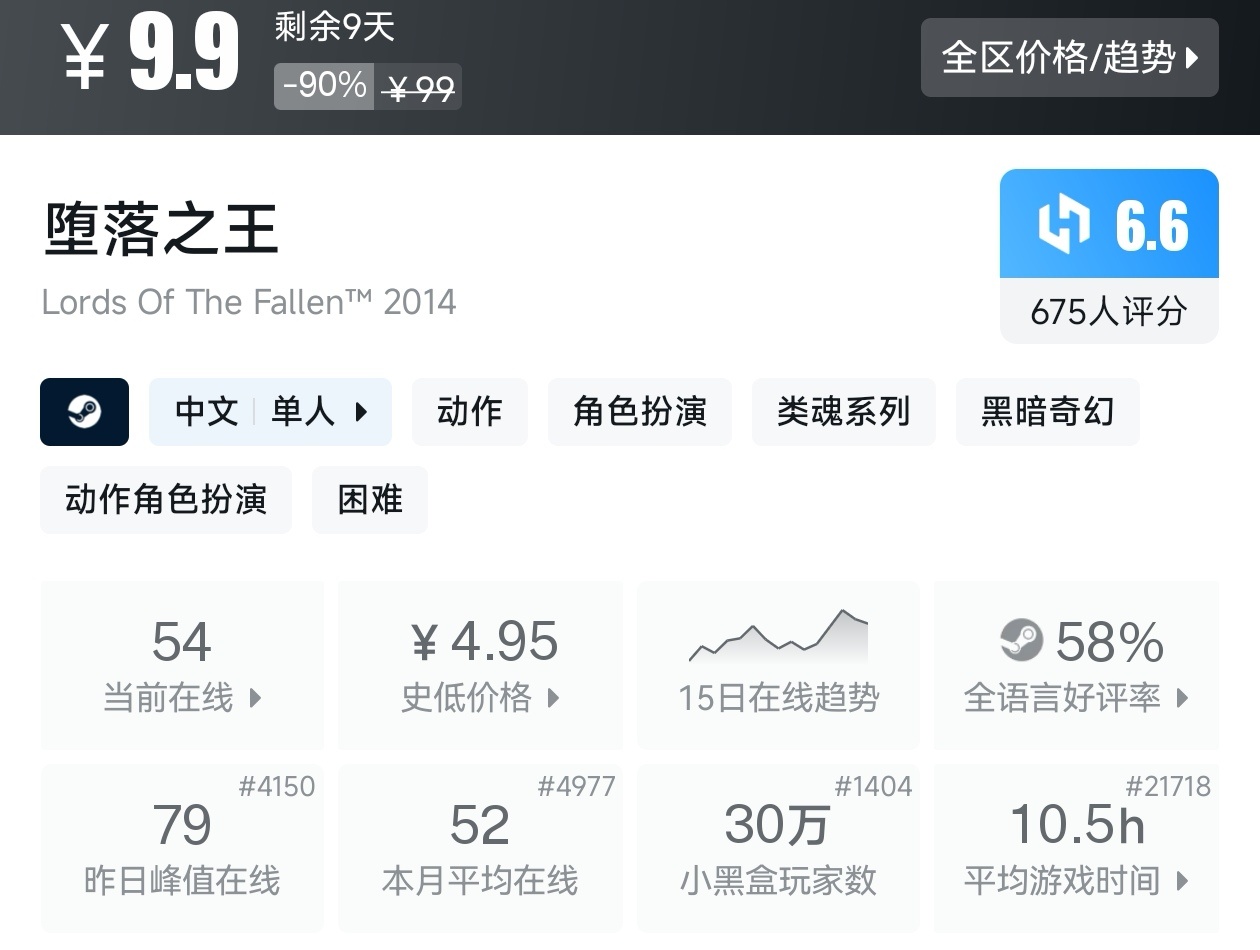Expand the 中文 单人 language options
The image size is (1260, 950).
pos(270,412)
